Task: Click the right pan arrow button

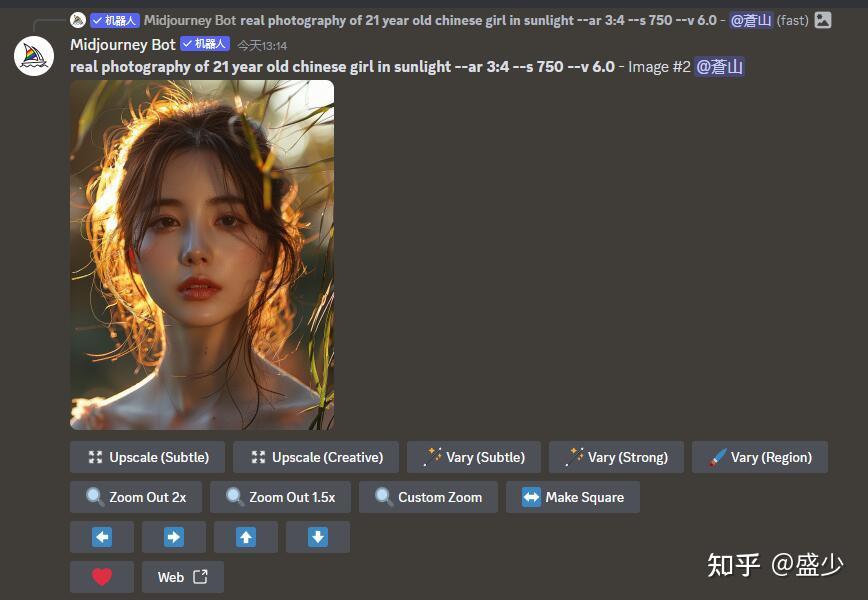Action: pos(173,537)
